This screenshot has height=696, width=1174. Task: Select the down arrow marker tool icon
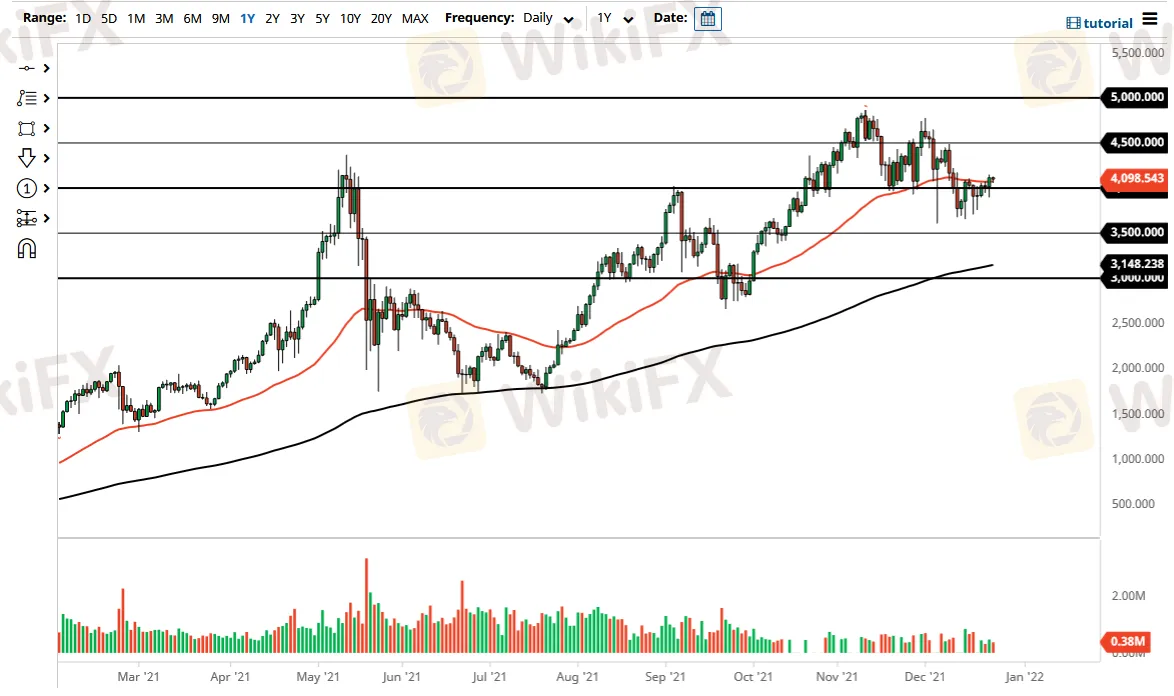[x=26, y=158]
